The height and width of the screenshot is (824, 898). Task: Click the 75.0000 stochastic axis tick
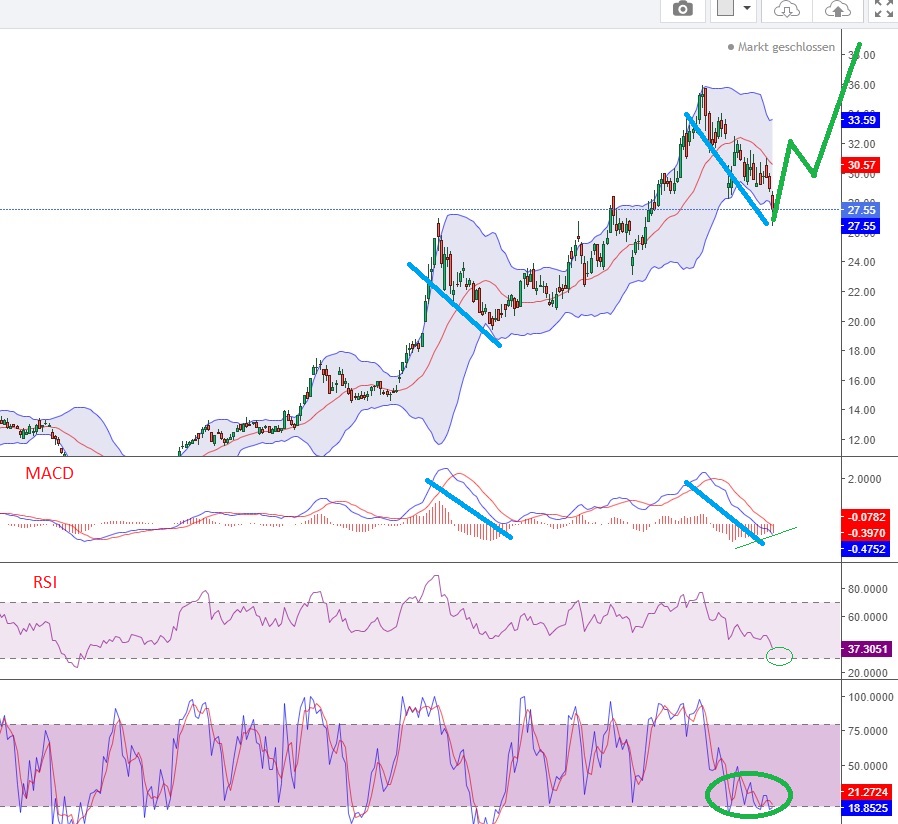click(x=867, y=731)
